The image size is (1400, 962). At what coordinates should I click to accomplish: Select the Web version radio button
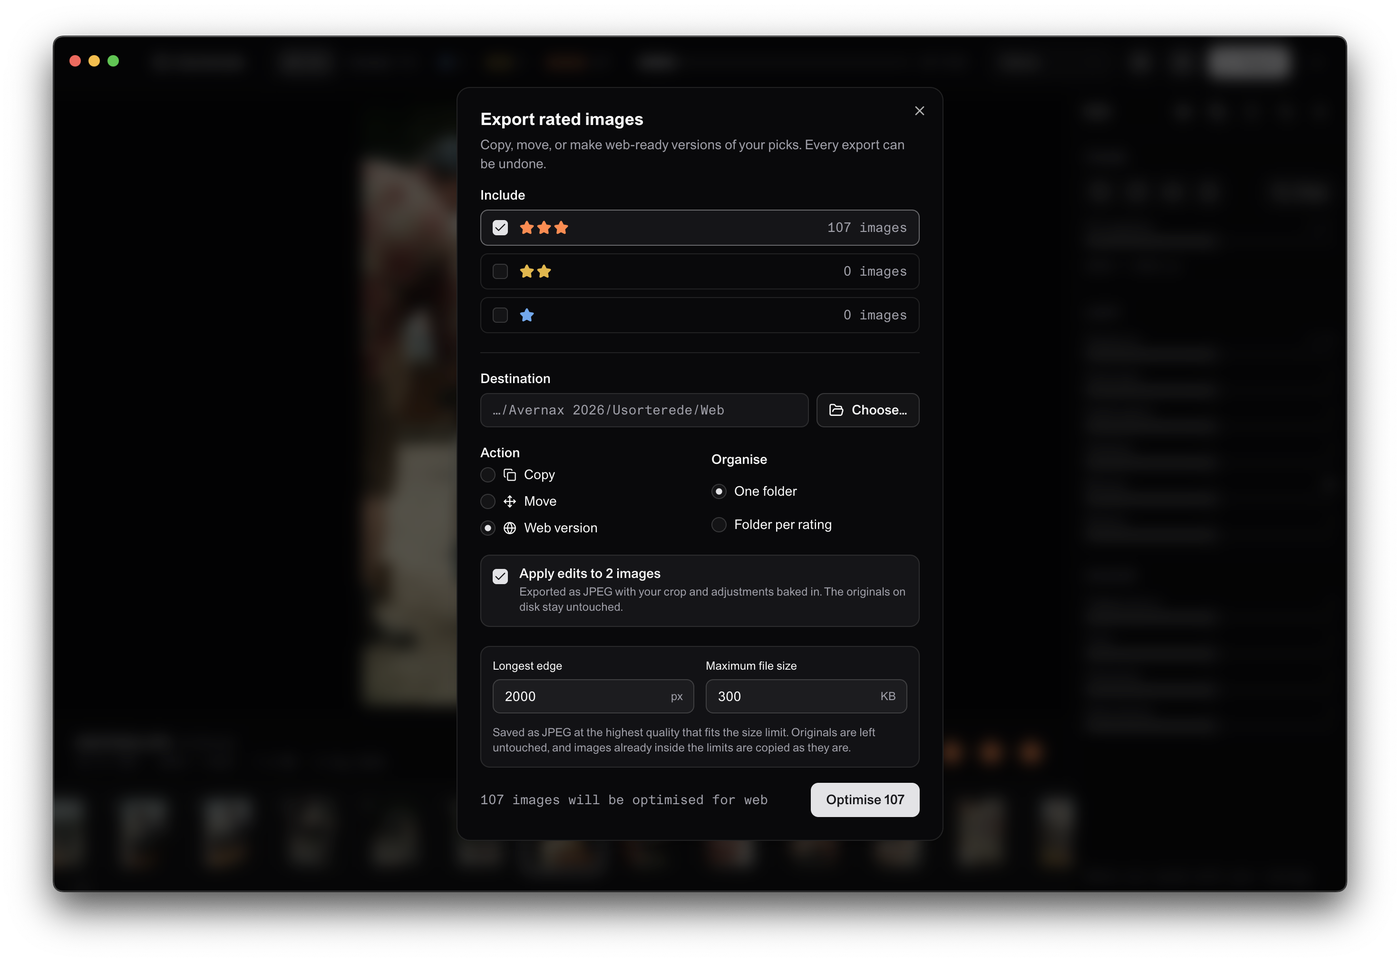coord(488,528)
